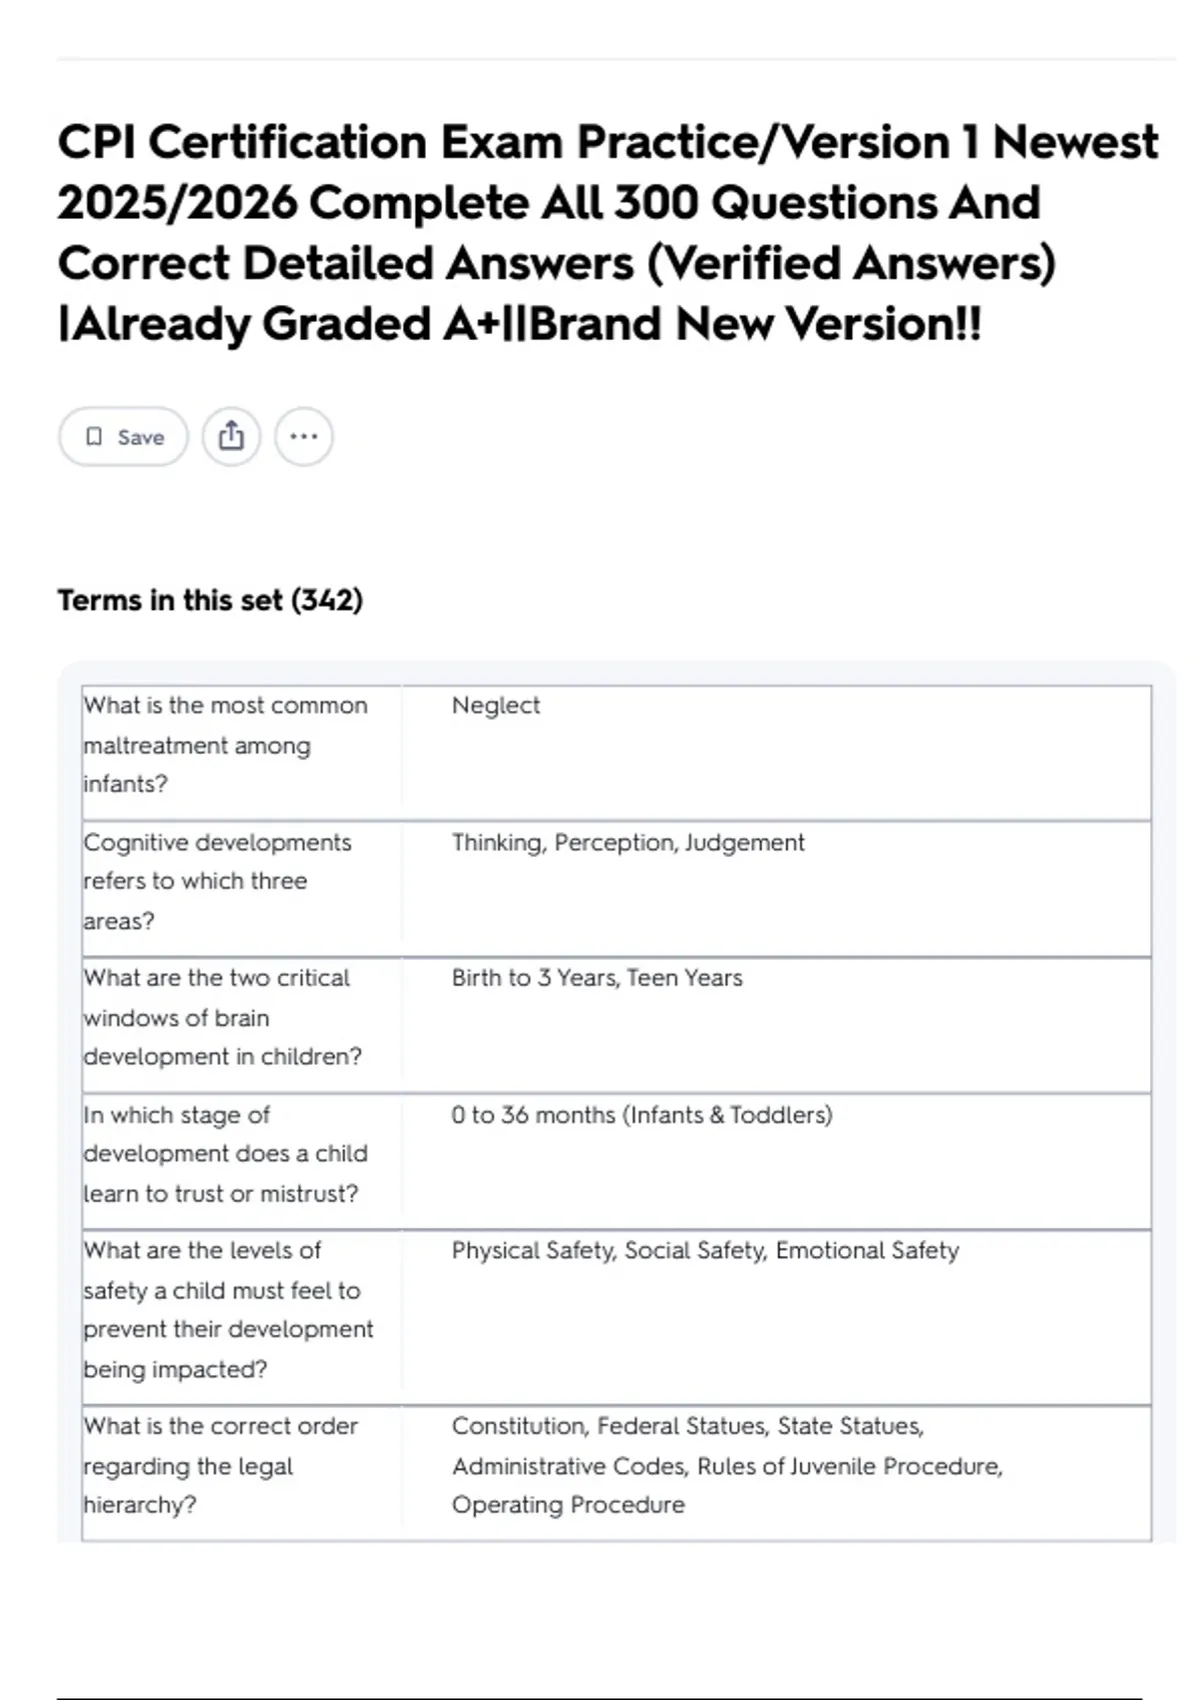Click the bookmark icon inside Save
The height and width of the screenshot is (1700, 1200).
pyautogui.click(x=94, y=437)
